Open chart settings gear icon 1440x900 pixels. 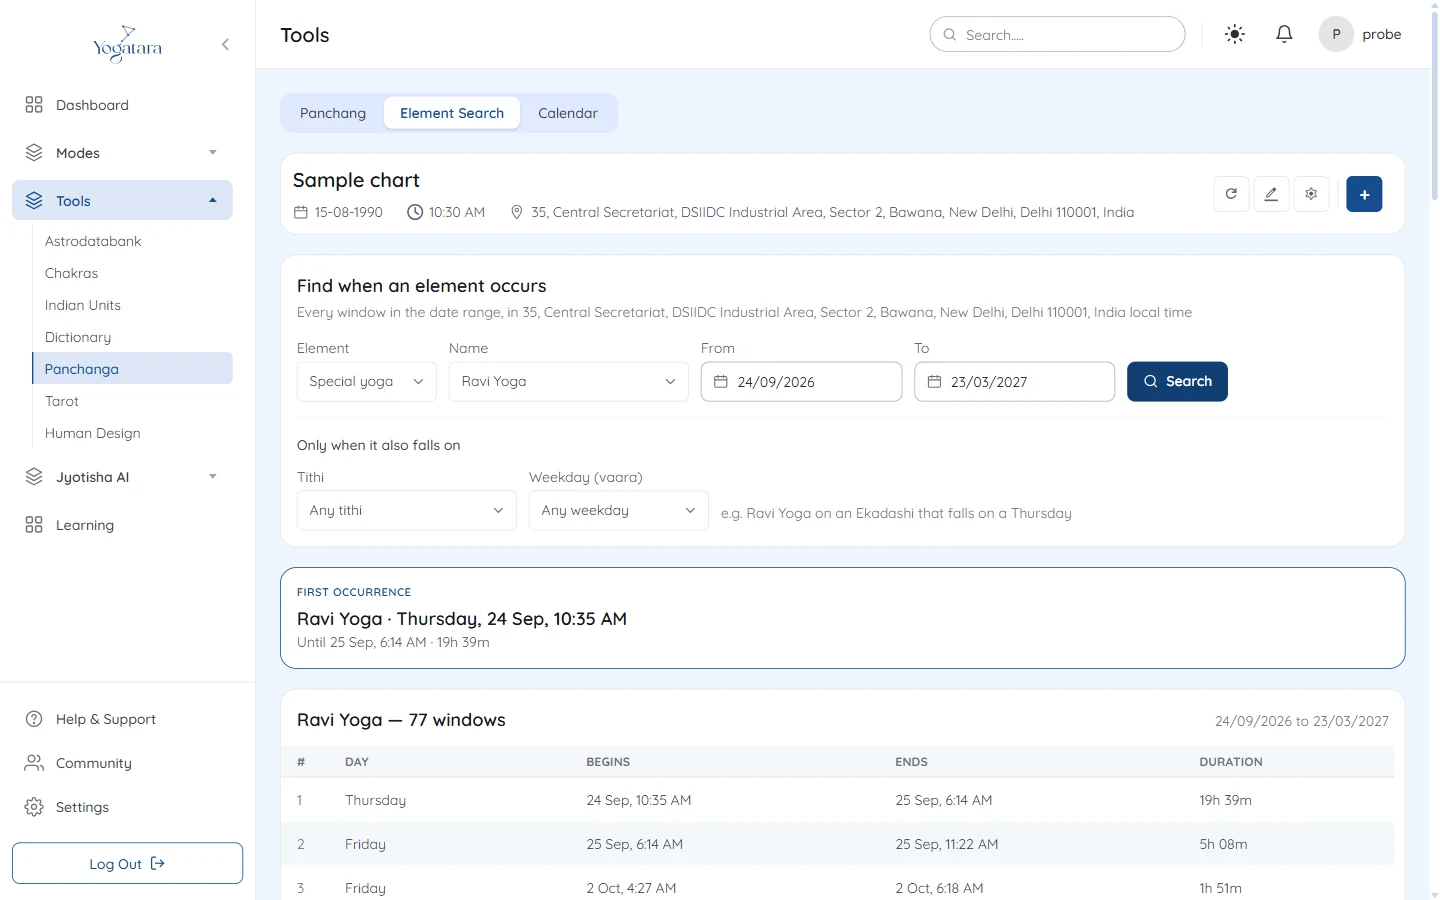[1311, 194]
